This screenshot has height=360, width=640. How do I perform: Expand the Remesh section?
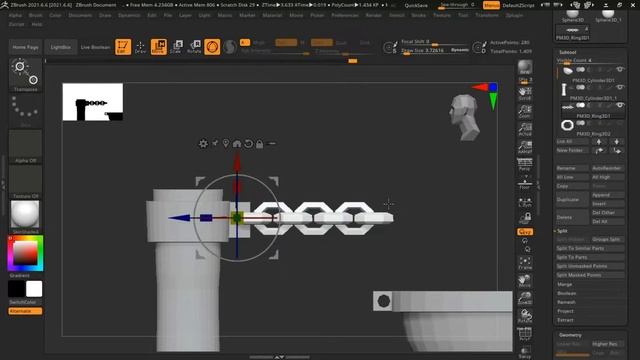coord(566,302)
